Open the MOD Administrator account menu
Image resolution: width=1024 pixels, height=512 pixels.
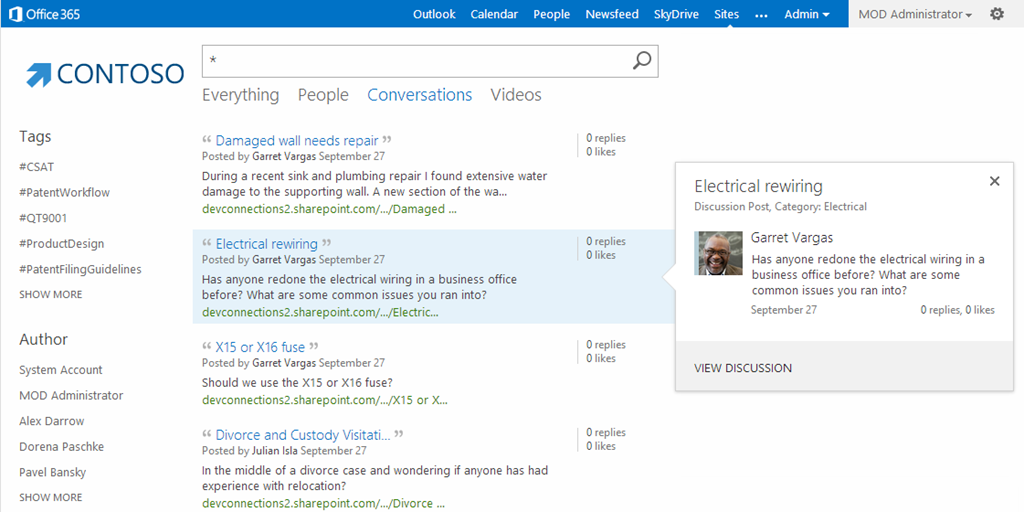click(x=915, y=14)
